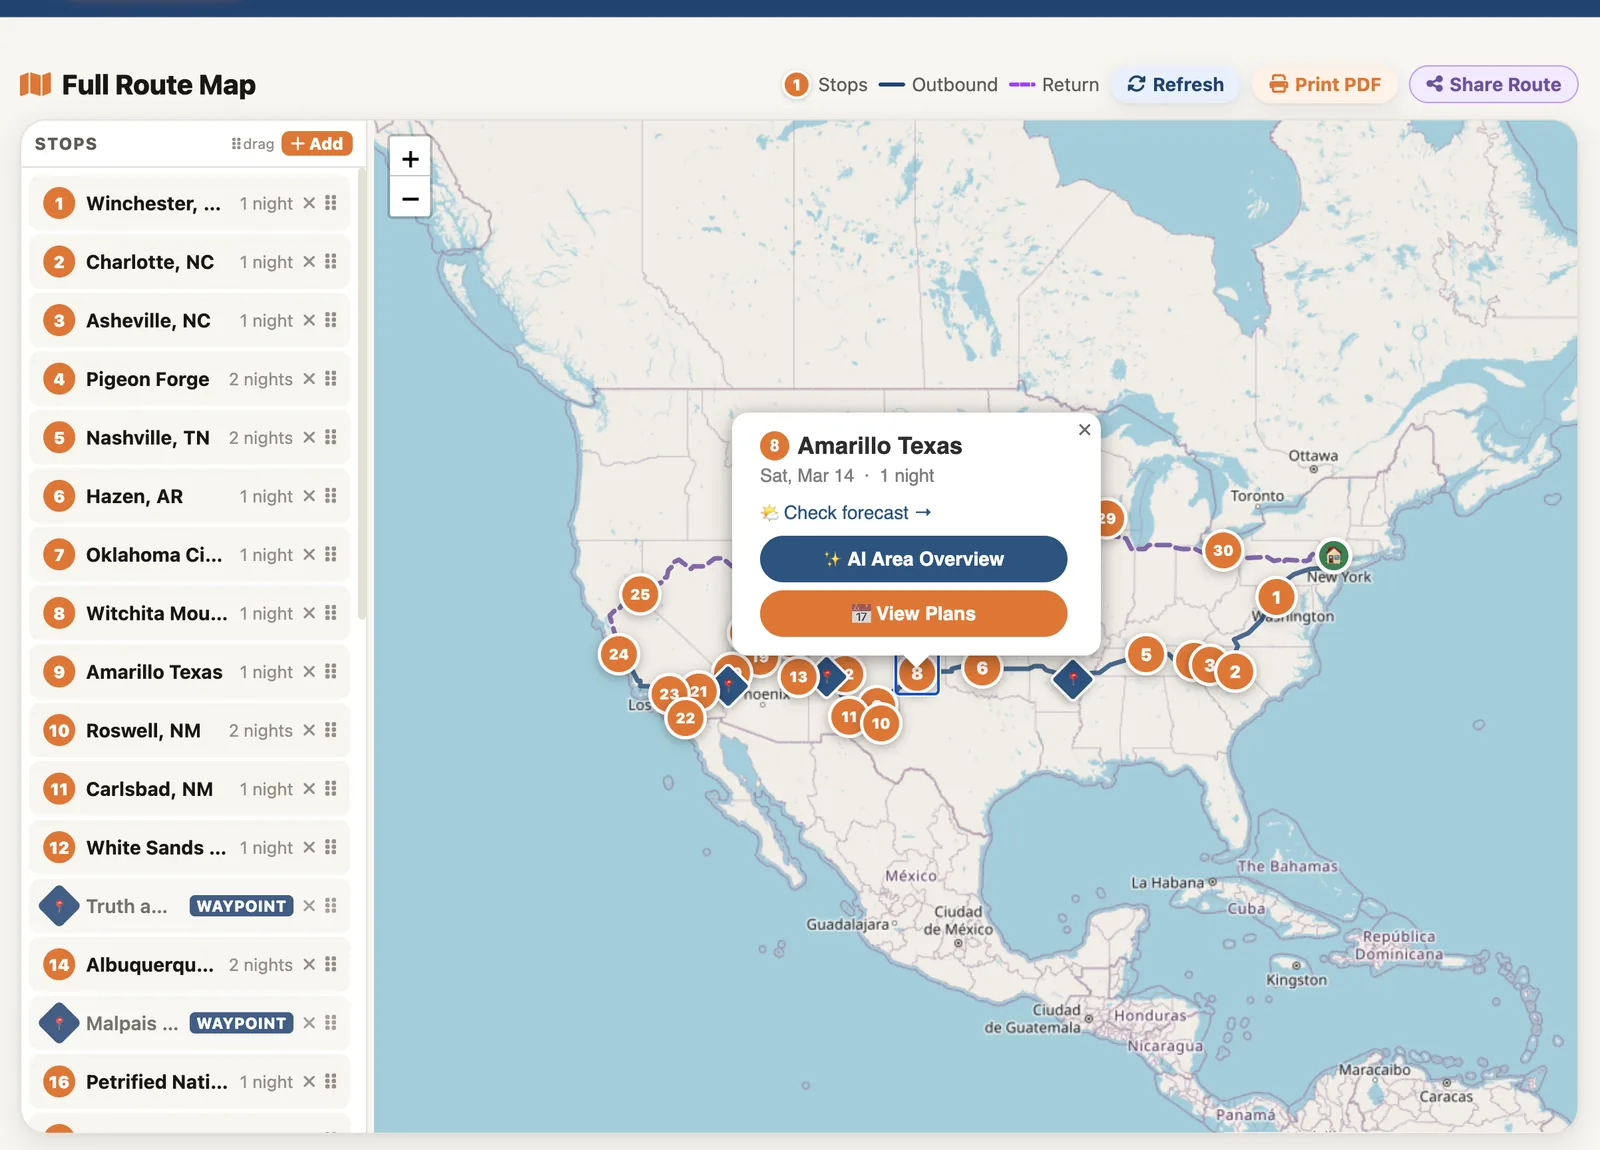Image resolution: width=1600 pixels, height=1150 pixels.
Task: Select Amarillo Texas in stops list
Action: (x=189, y=672)
